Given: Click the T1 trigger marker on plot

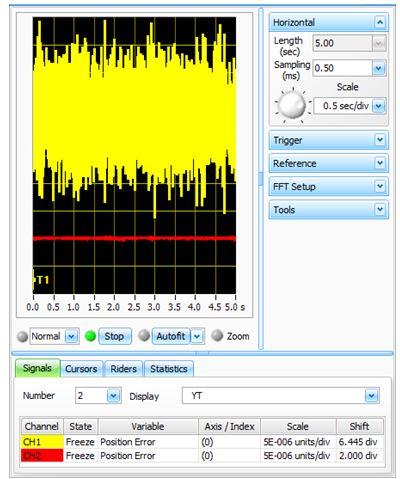Looking at the screenshot, I should tap(41, 279).
